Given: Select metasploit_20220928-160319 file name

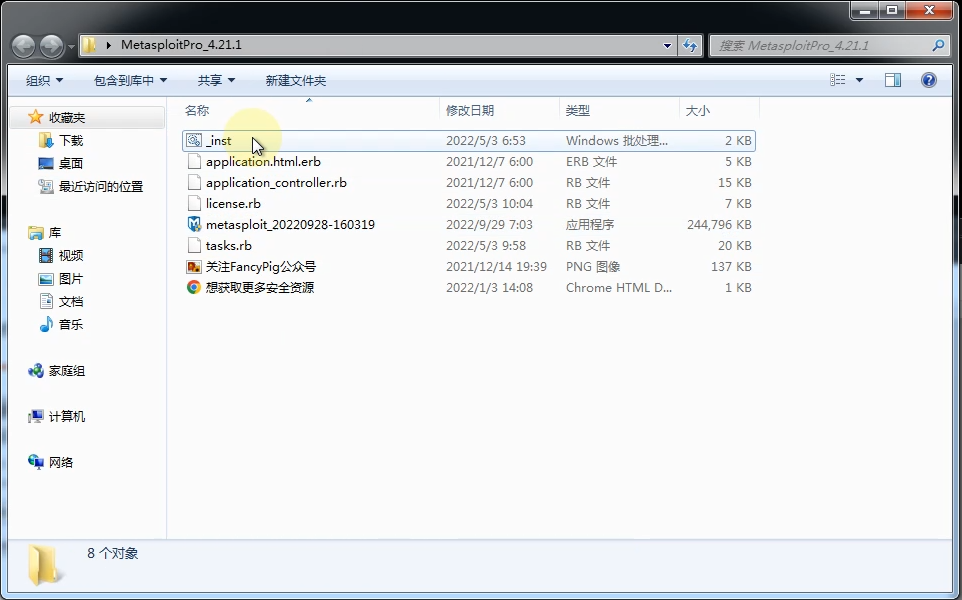Looking at the screenshot, I should point(290,225).
